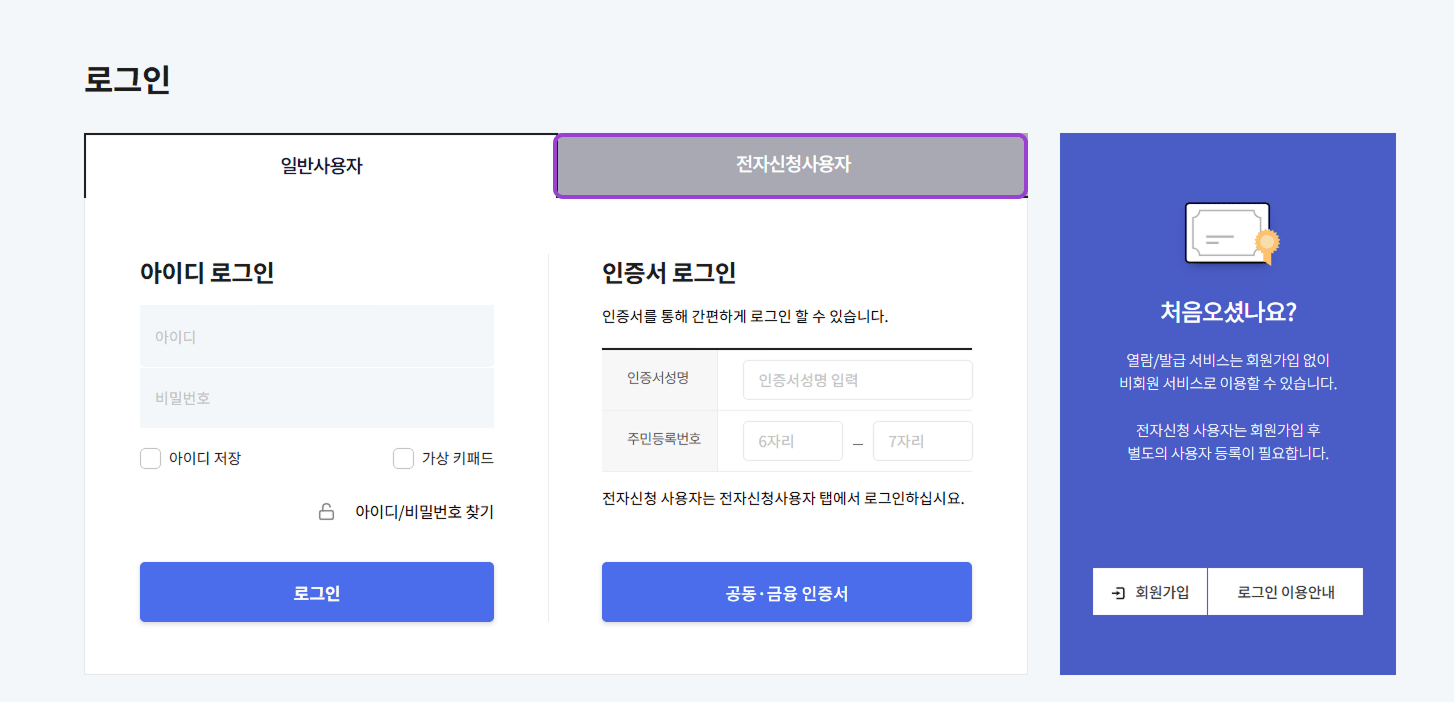Click the 6자리 resident number field
The height and width of the screenshot is (702, 1454).
pyautogui.click(x=792, y=440)
